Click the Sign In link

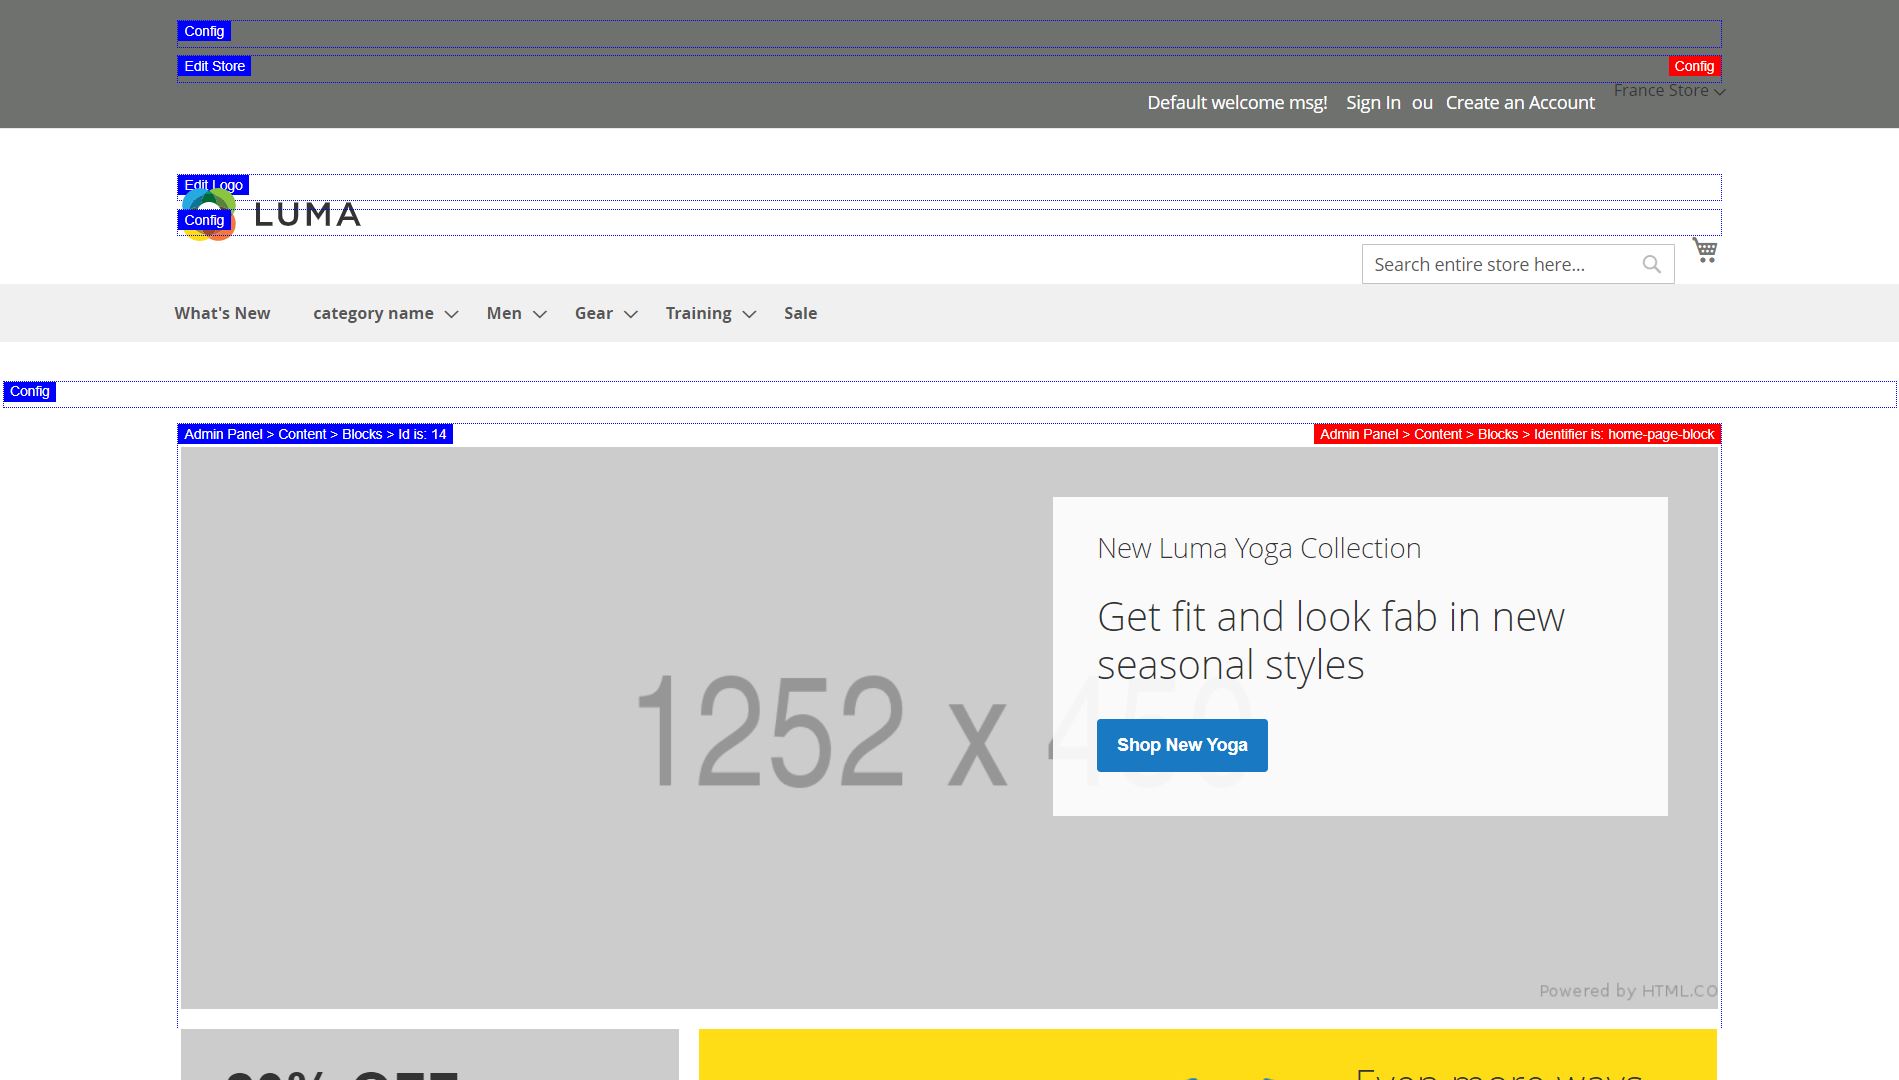pyautogui.click(x=1372, y=102)
